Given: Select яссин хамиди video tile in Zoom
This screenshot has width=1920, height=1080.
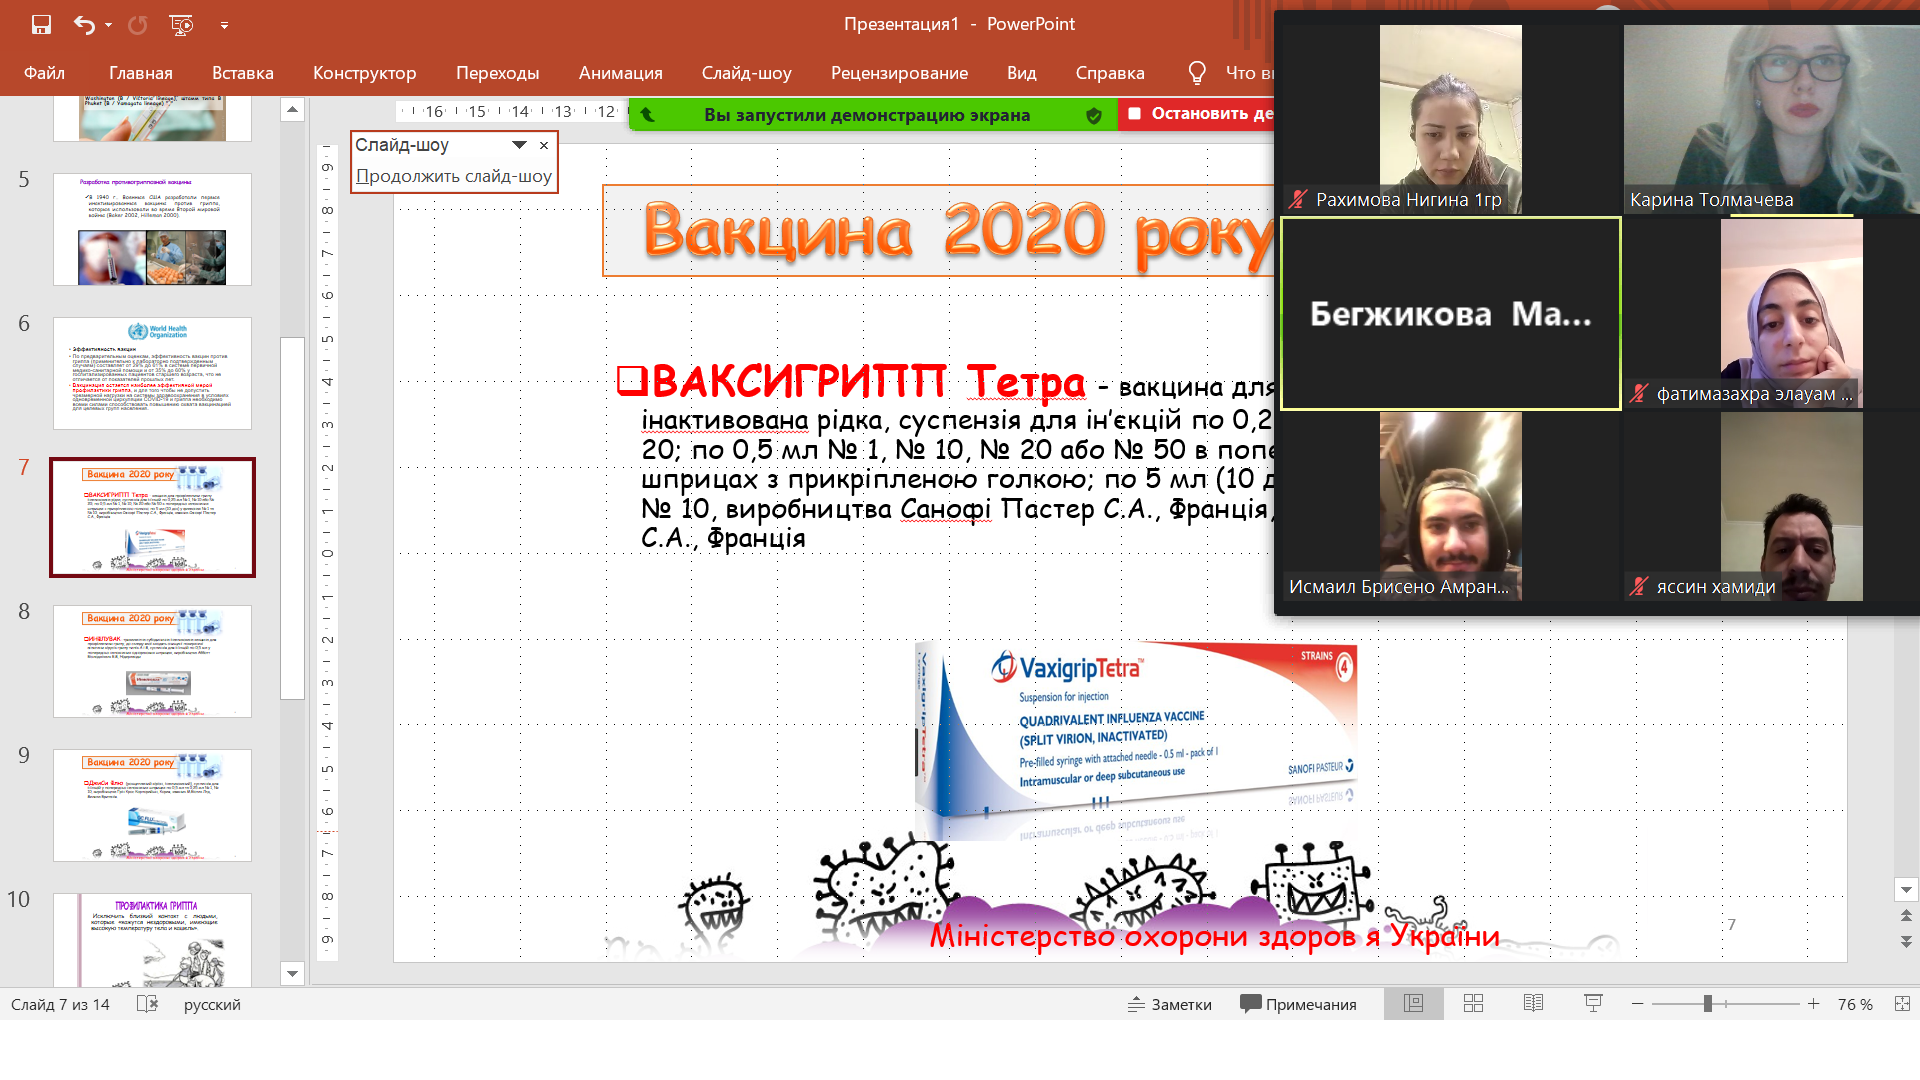Looking at the screenshot, I should pos(1772,506).
